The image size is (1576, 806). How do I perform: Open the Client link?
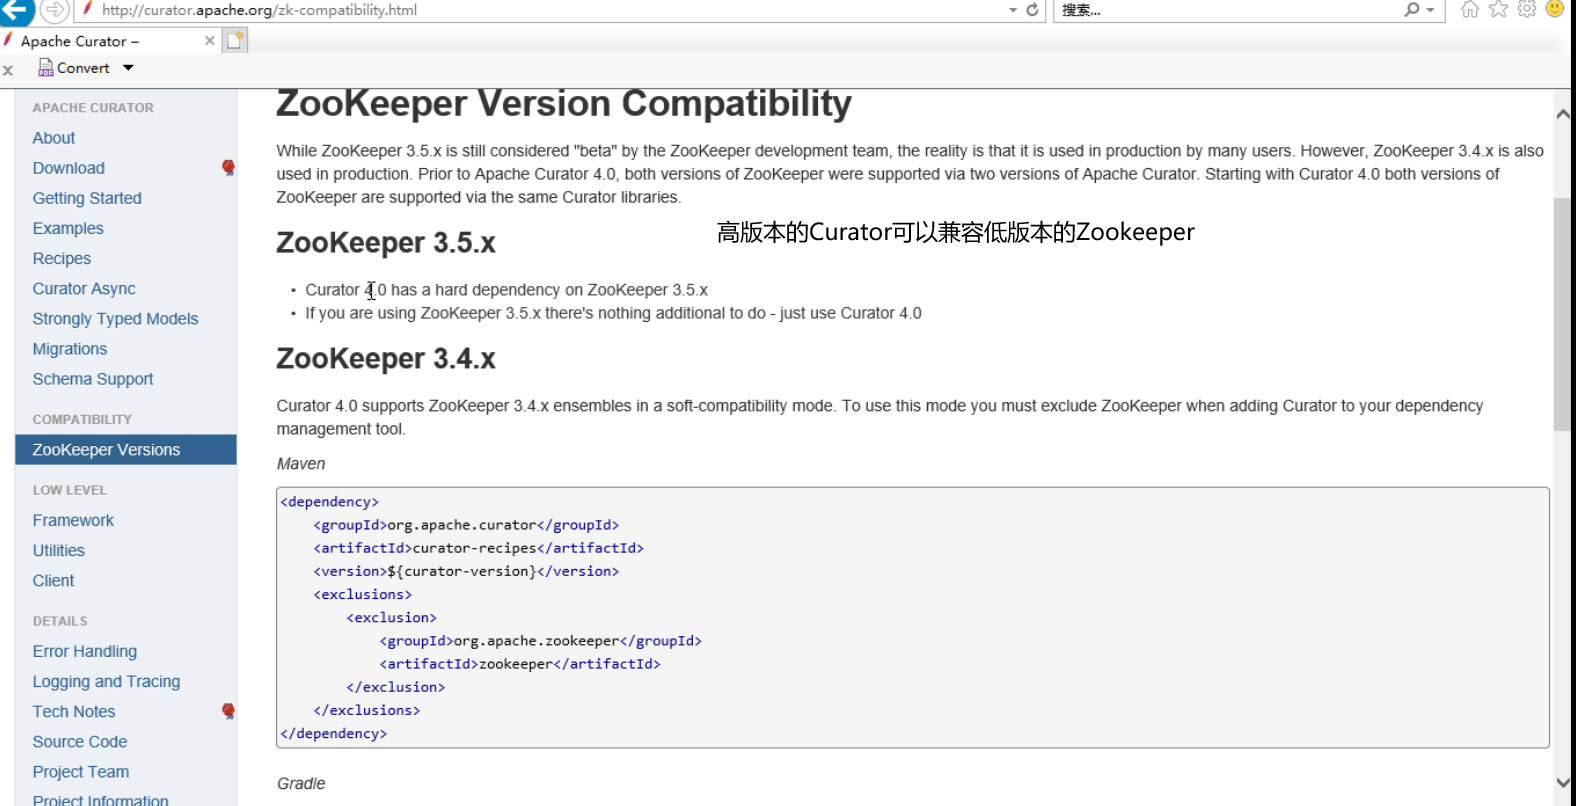point(54,580)
